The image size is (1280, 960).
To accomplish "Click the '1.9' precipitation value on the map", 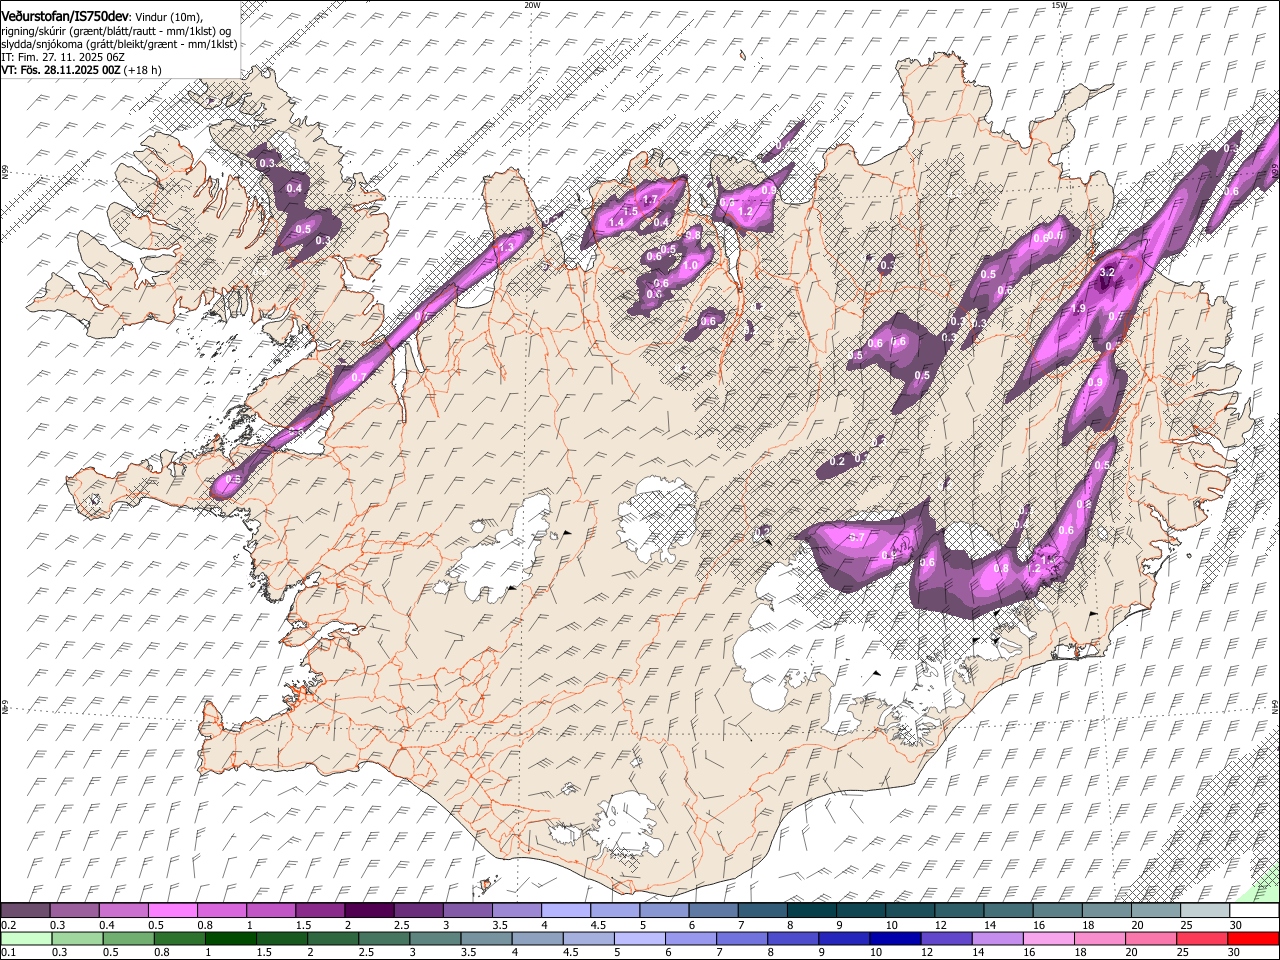I will [1079, 309].
